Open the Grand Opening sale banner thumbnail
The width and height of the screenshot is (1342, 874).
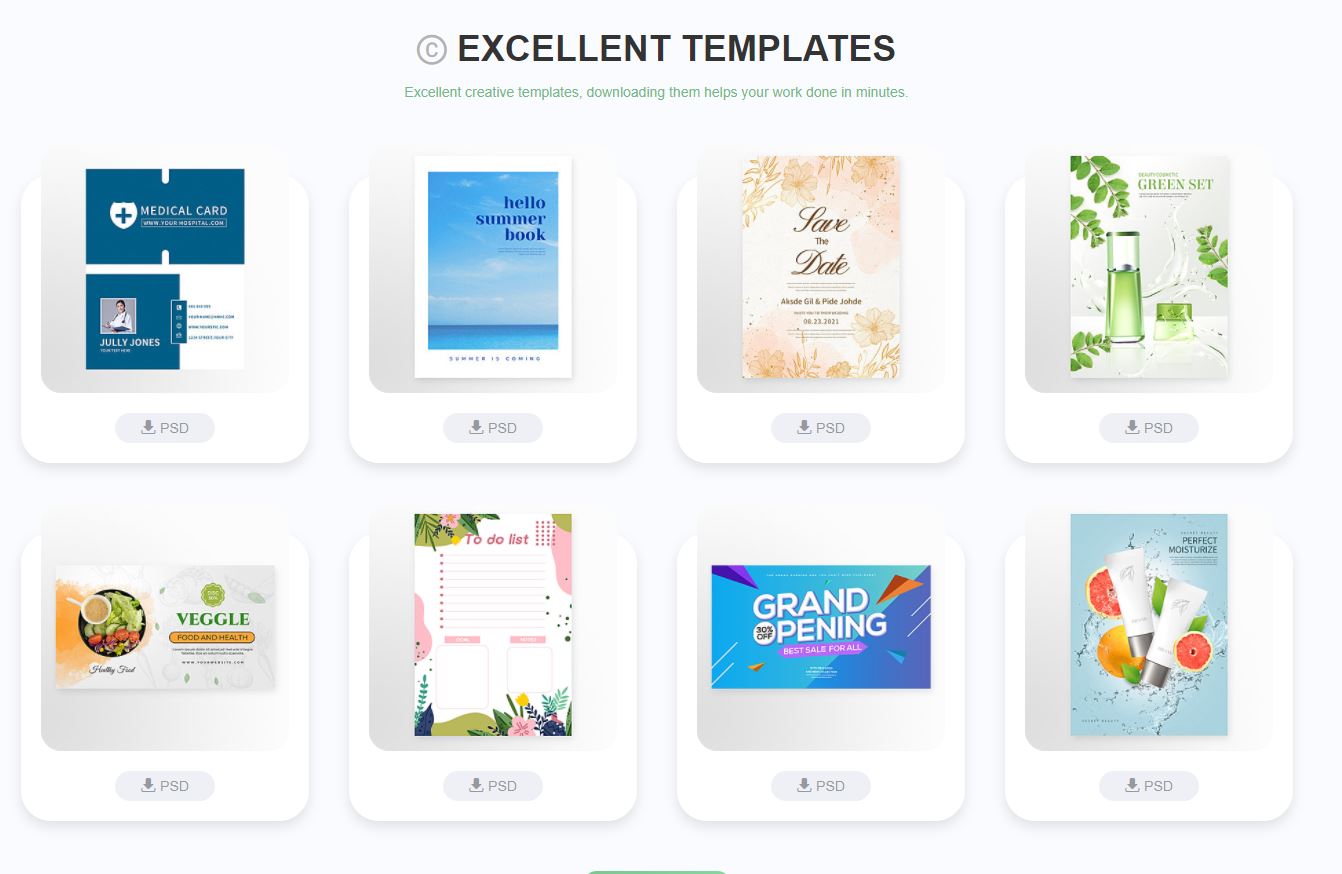(821, 627)
